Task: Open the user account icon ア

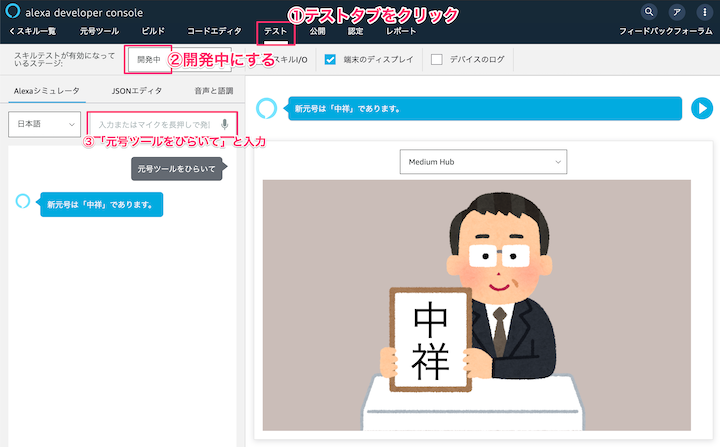Action: click(677, 12)
